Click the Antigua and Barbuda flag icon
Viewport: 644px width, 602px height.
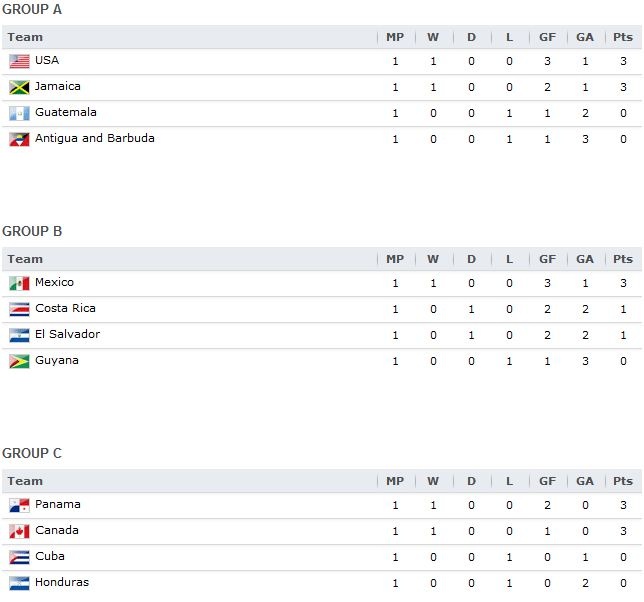[19, 139]
